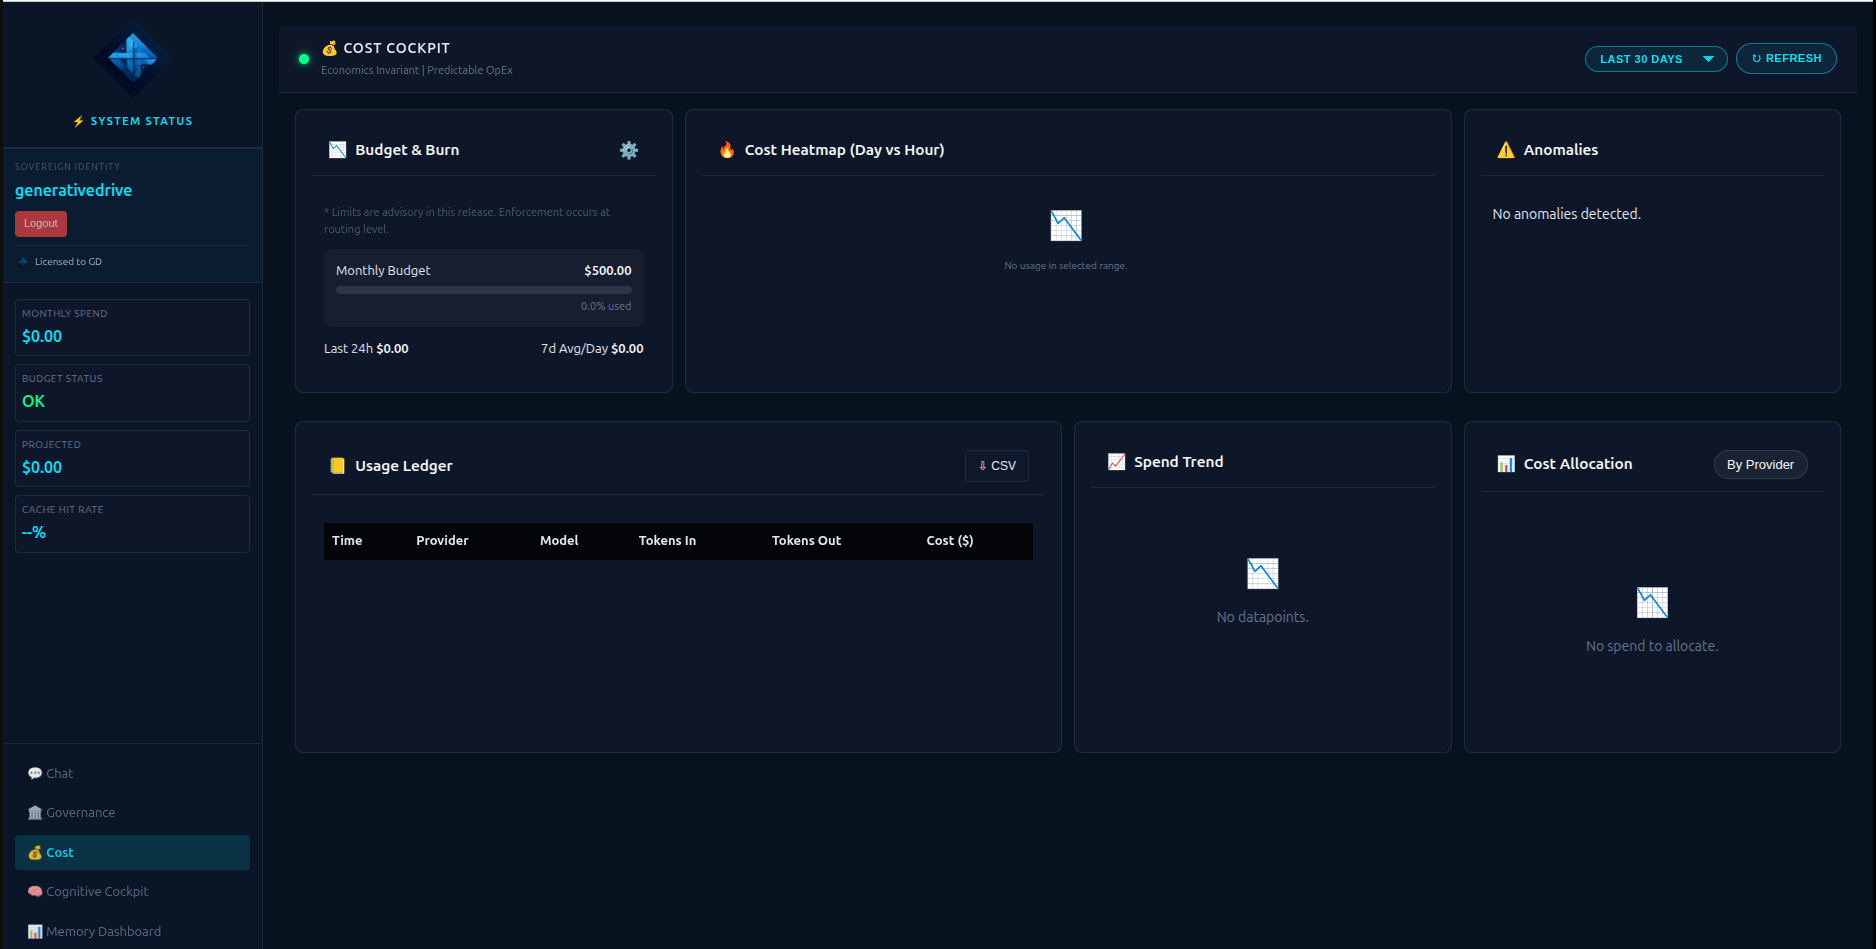Viewport: 1876px width, 949px height.
Task: Open the Cognitive Cockpit section
Action: (x=96, y=891)
